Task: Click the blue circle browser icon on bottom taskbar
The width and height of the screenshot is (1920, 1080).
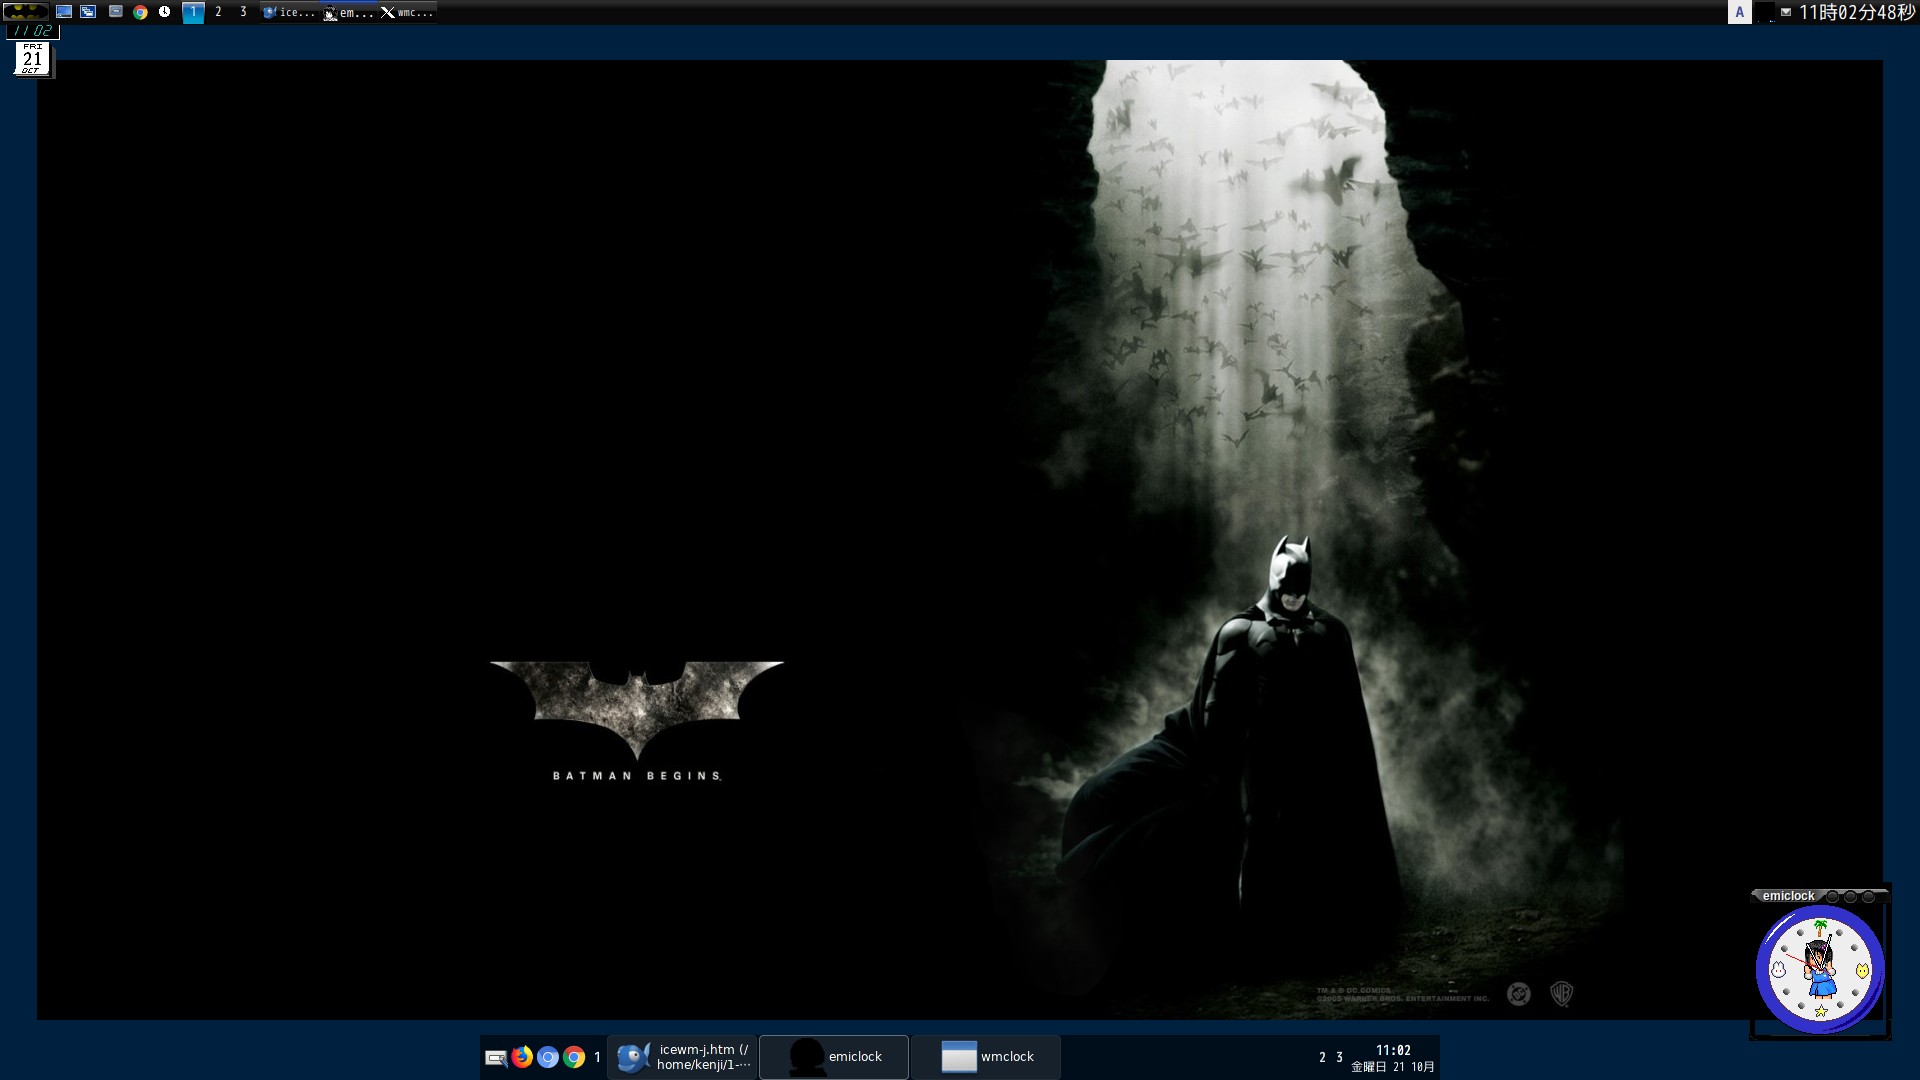Action: 547,1057
